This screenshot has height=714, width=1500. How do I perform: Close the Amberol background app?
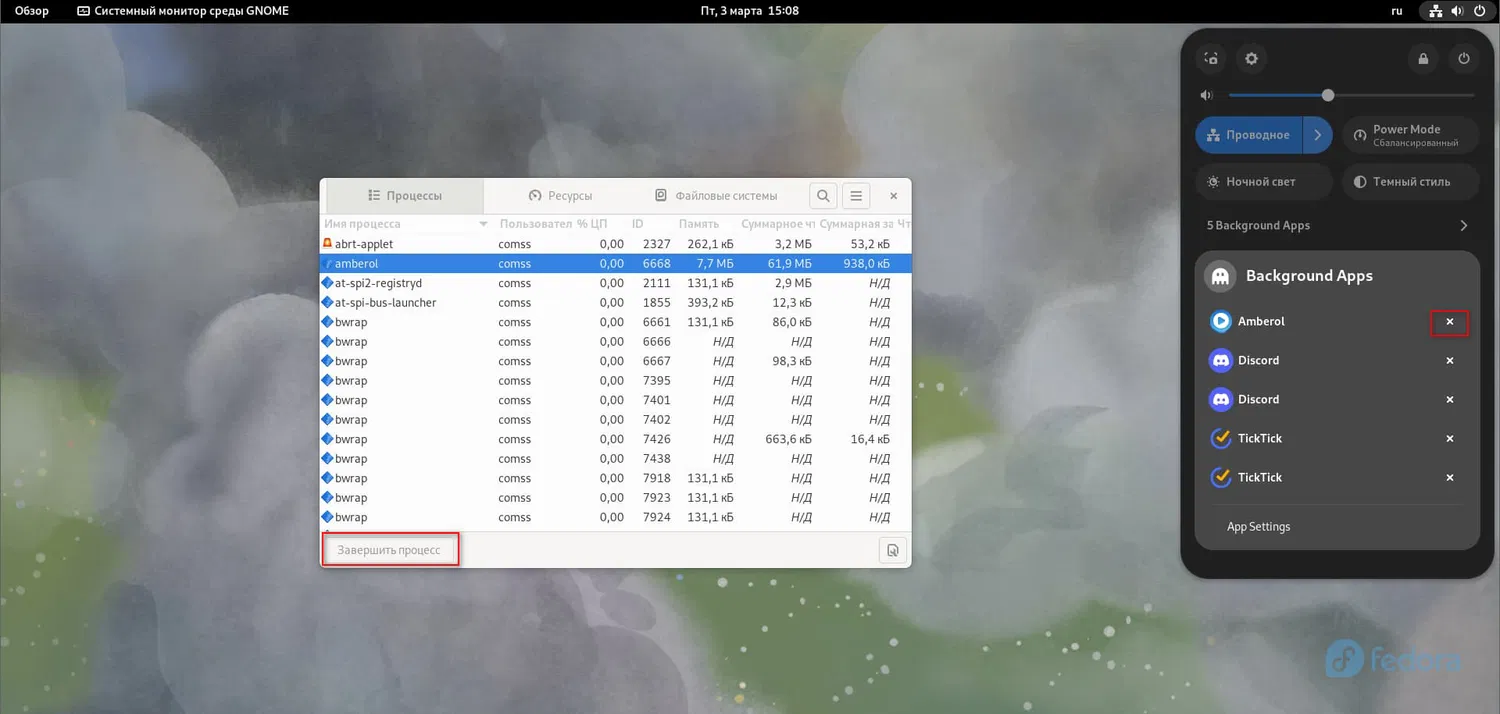tap(1450, 322)
